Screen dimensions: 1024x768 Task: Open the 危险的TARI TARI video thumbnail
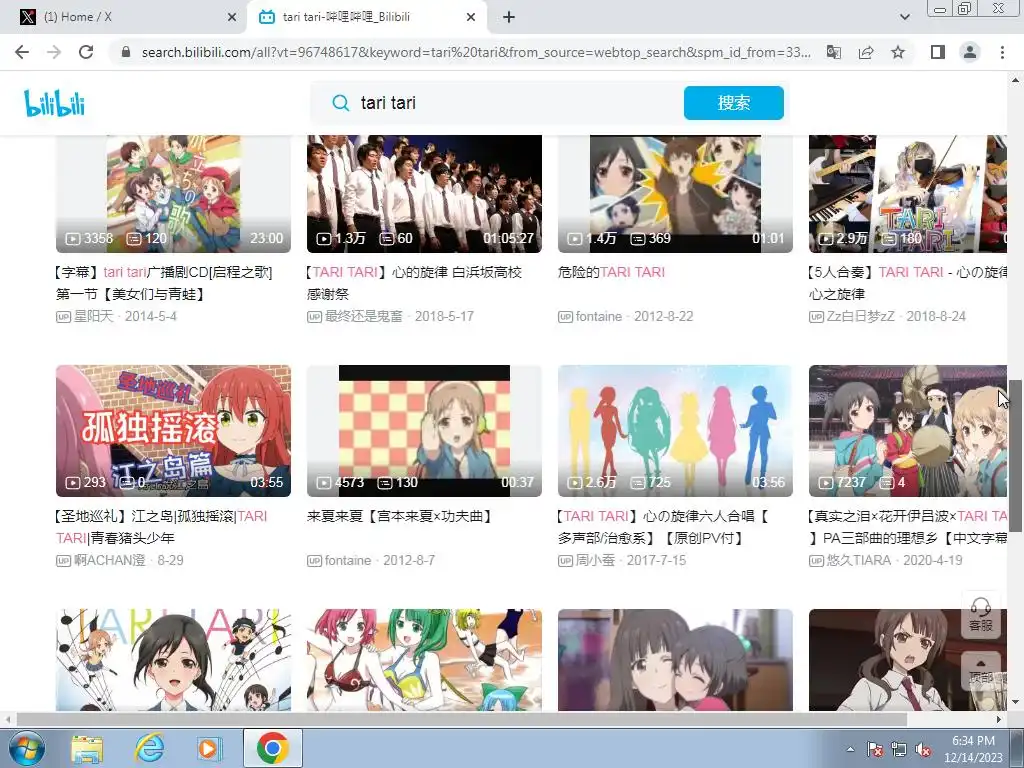pyautogui.click(x=675, y=194)
